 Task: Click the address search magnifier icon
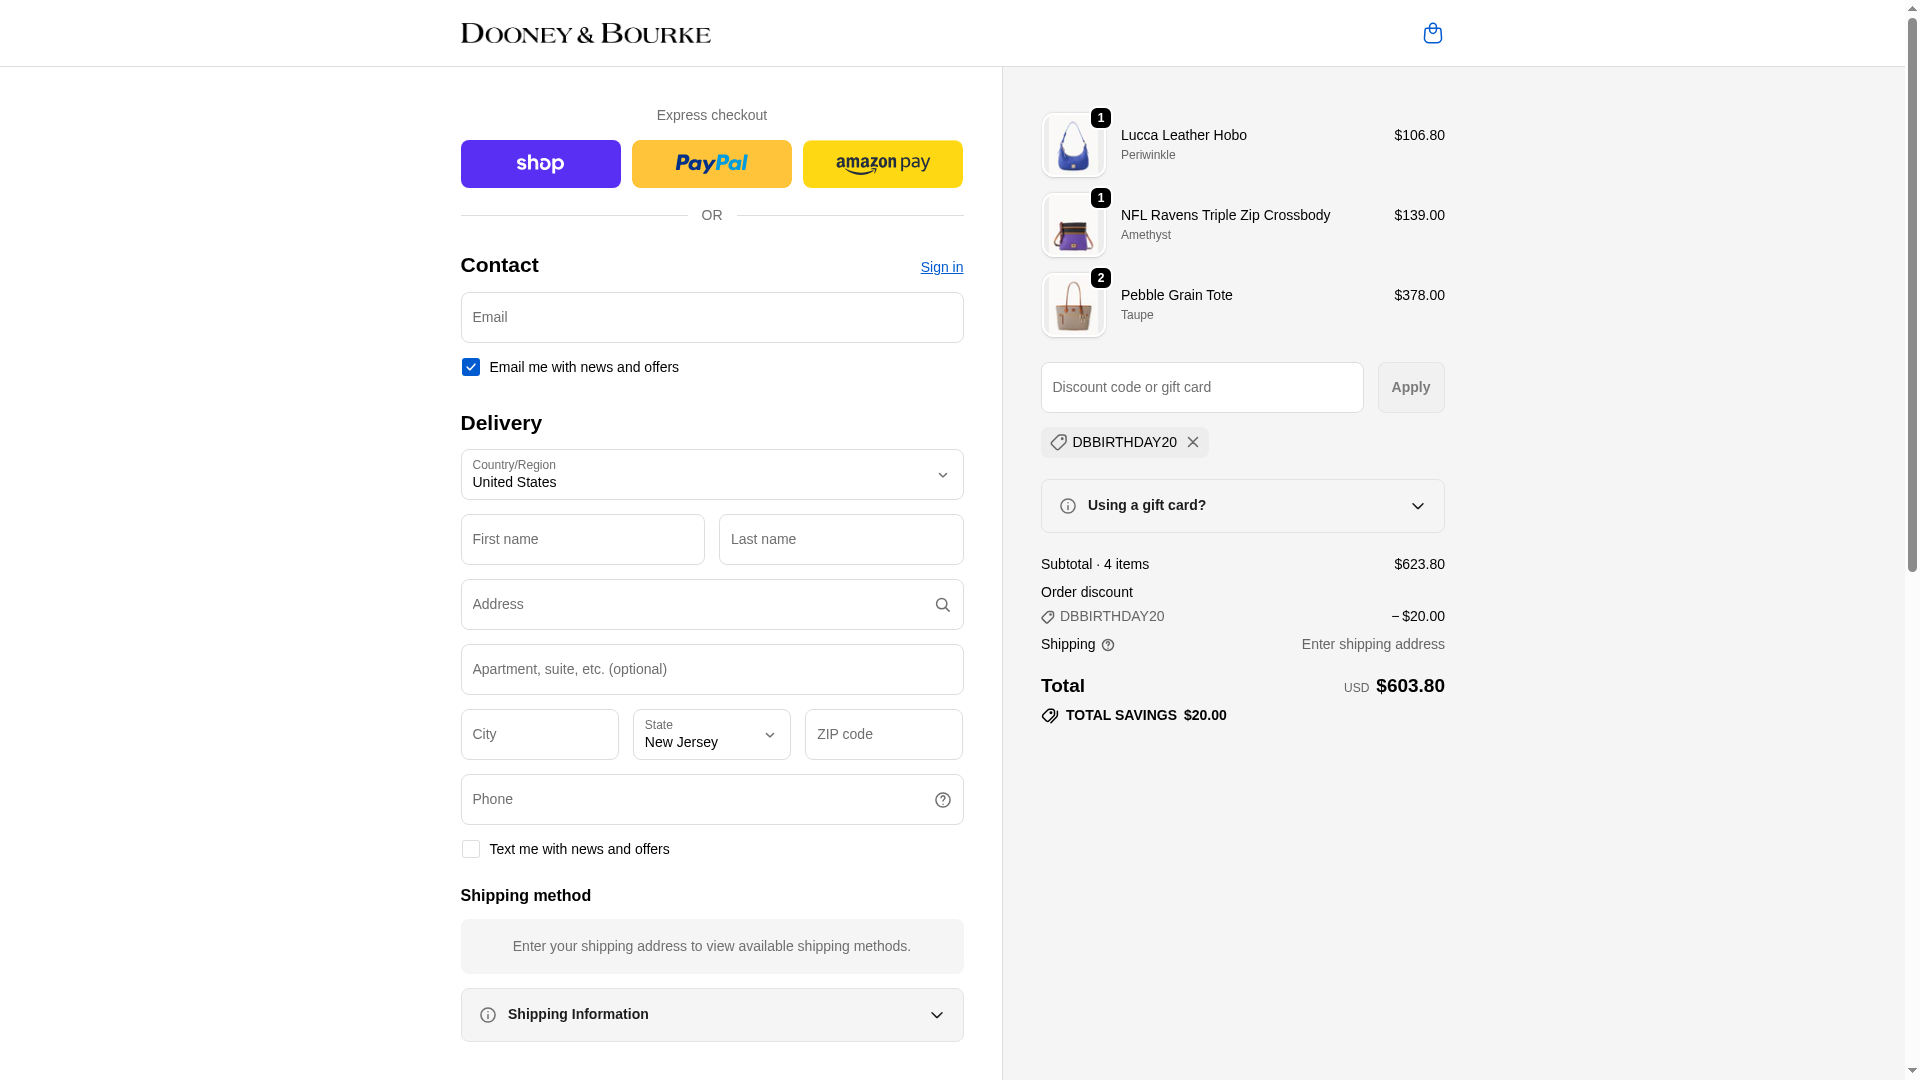point(942,605)
